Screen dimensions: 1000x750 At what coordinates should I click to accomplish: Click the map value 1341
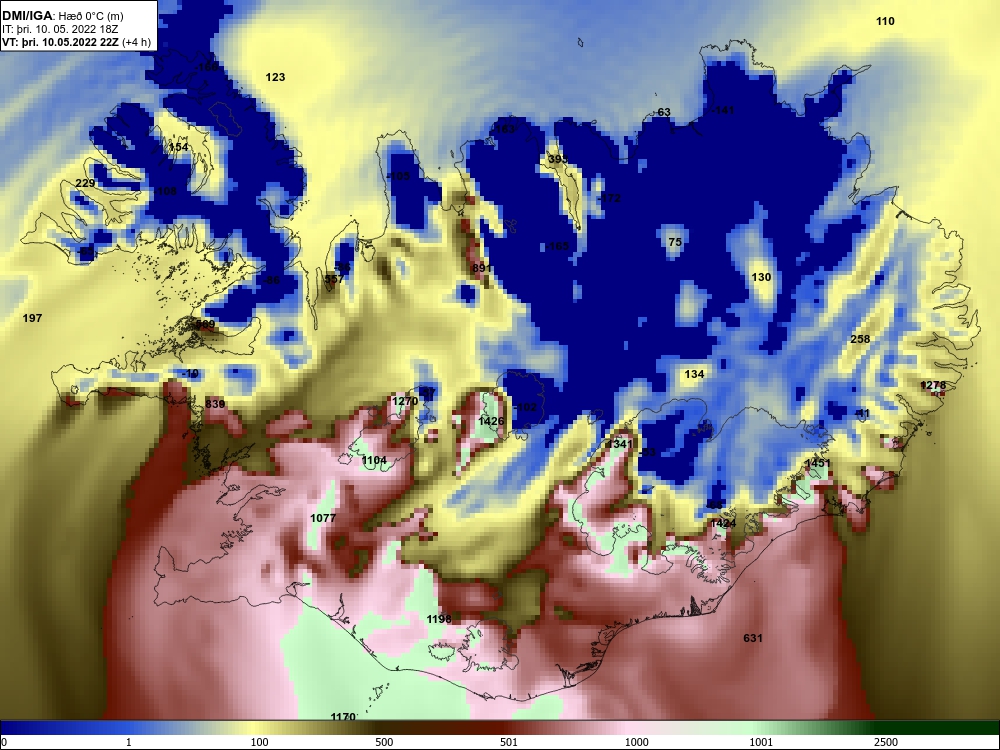(x=620, y=444)
